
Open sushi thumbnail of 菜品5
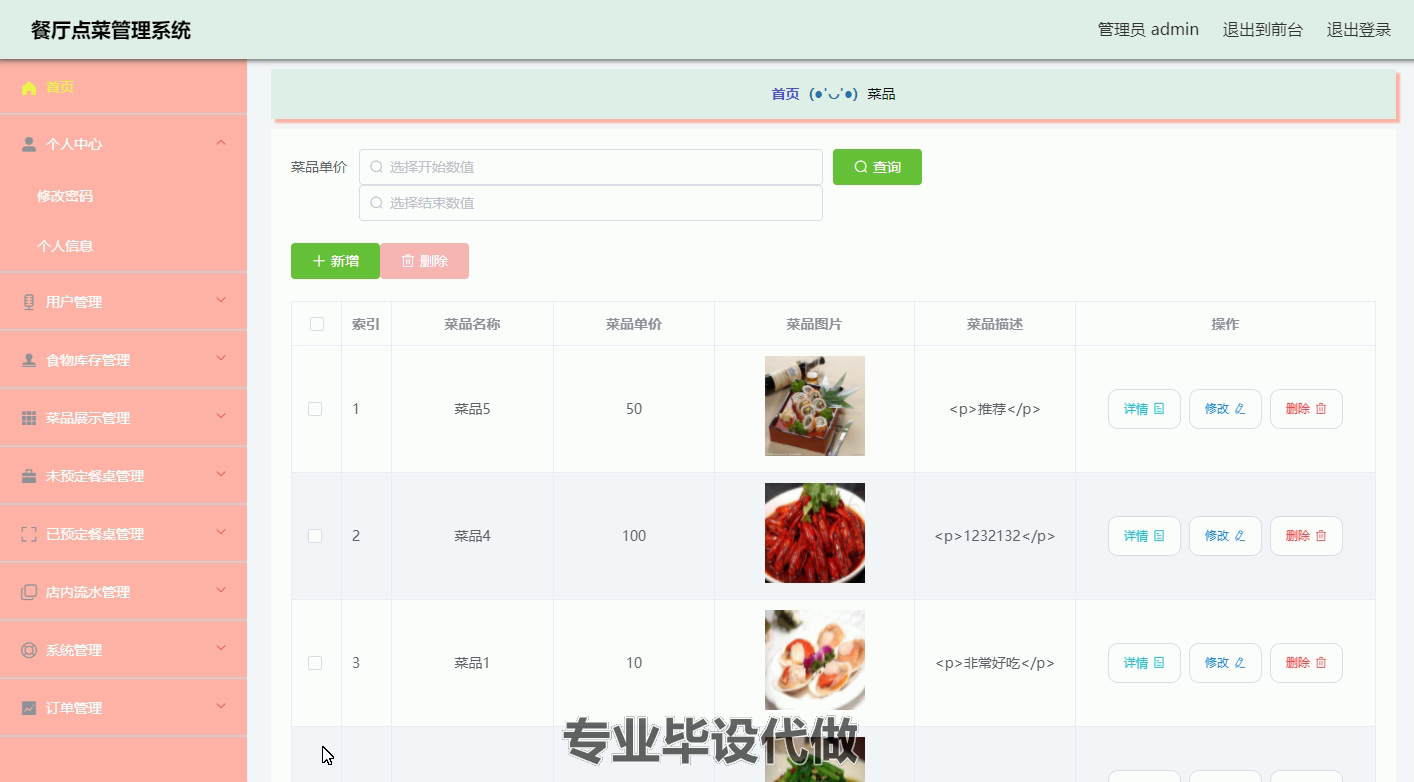pos(815,406)
